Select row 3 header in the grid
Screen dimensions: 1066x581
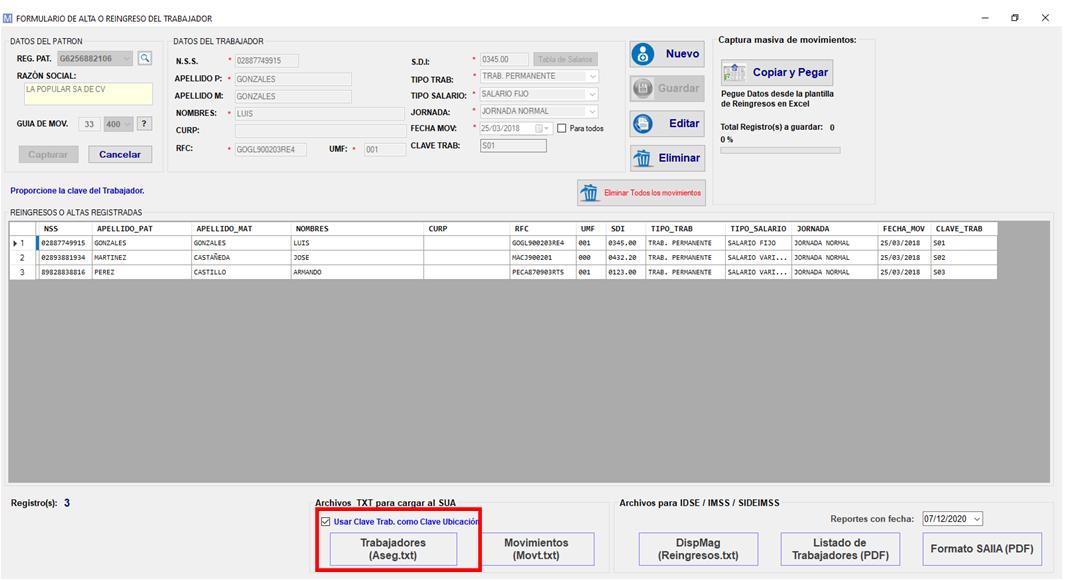[22, 272]
